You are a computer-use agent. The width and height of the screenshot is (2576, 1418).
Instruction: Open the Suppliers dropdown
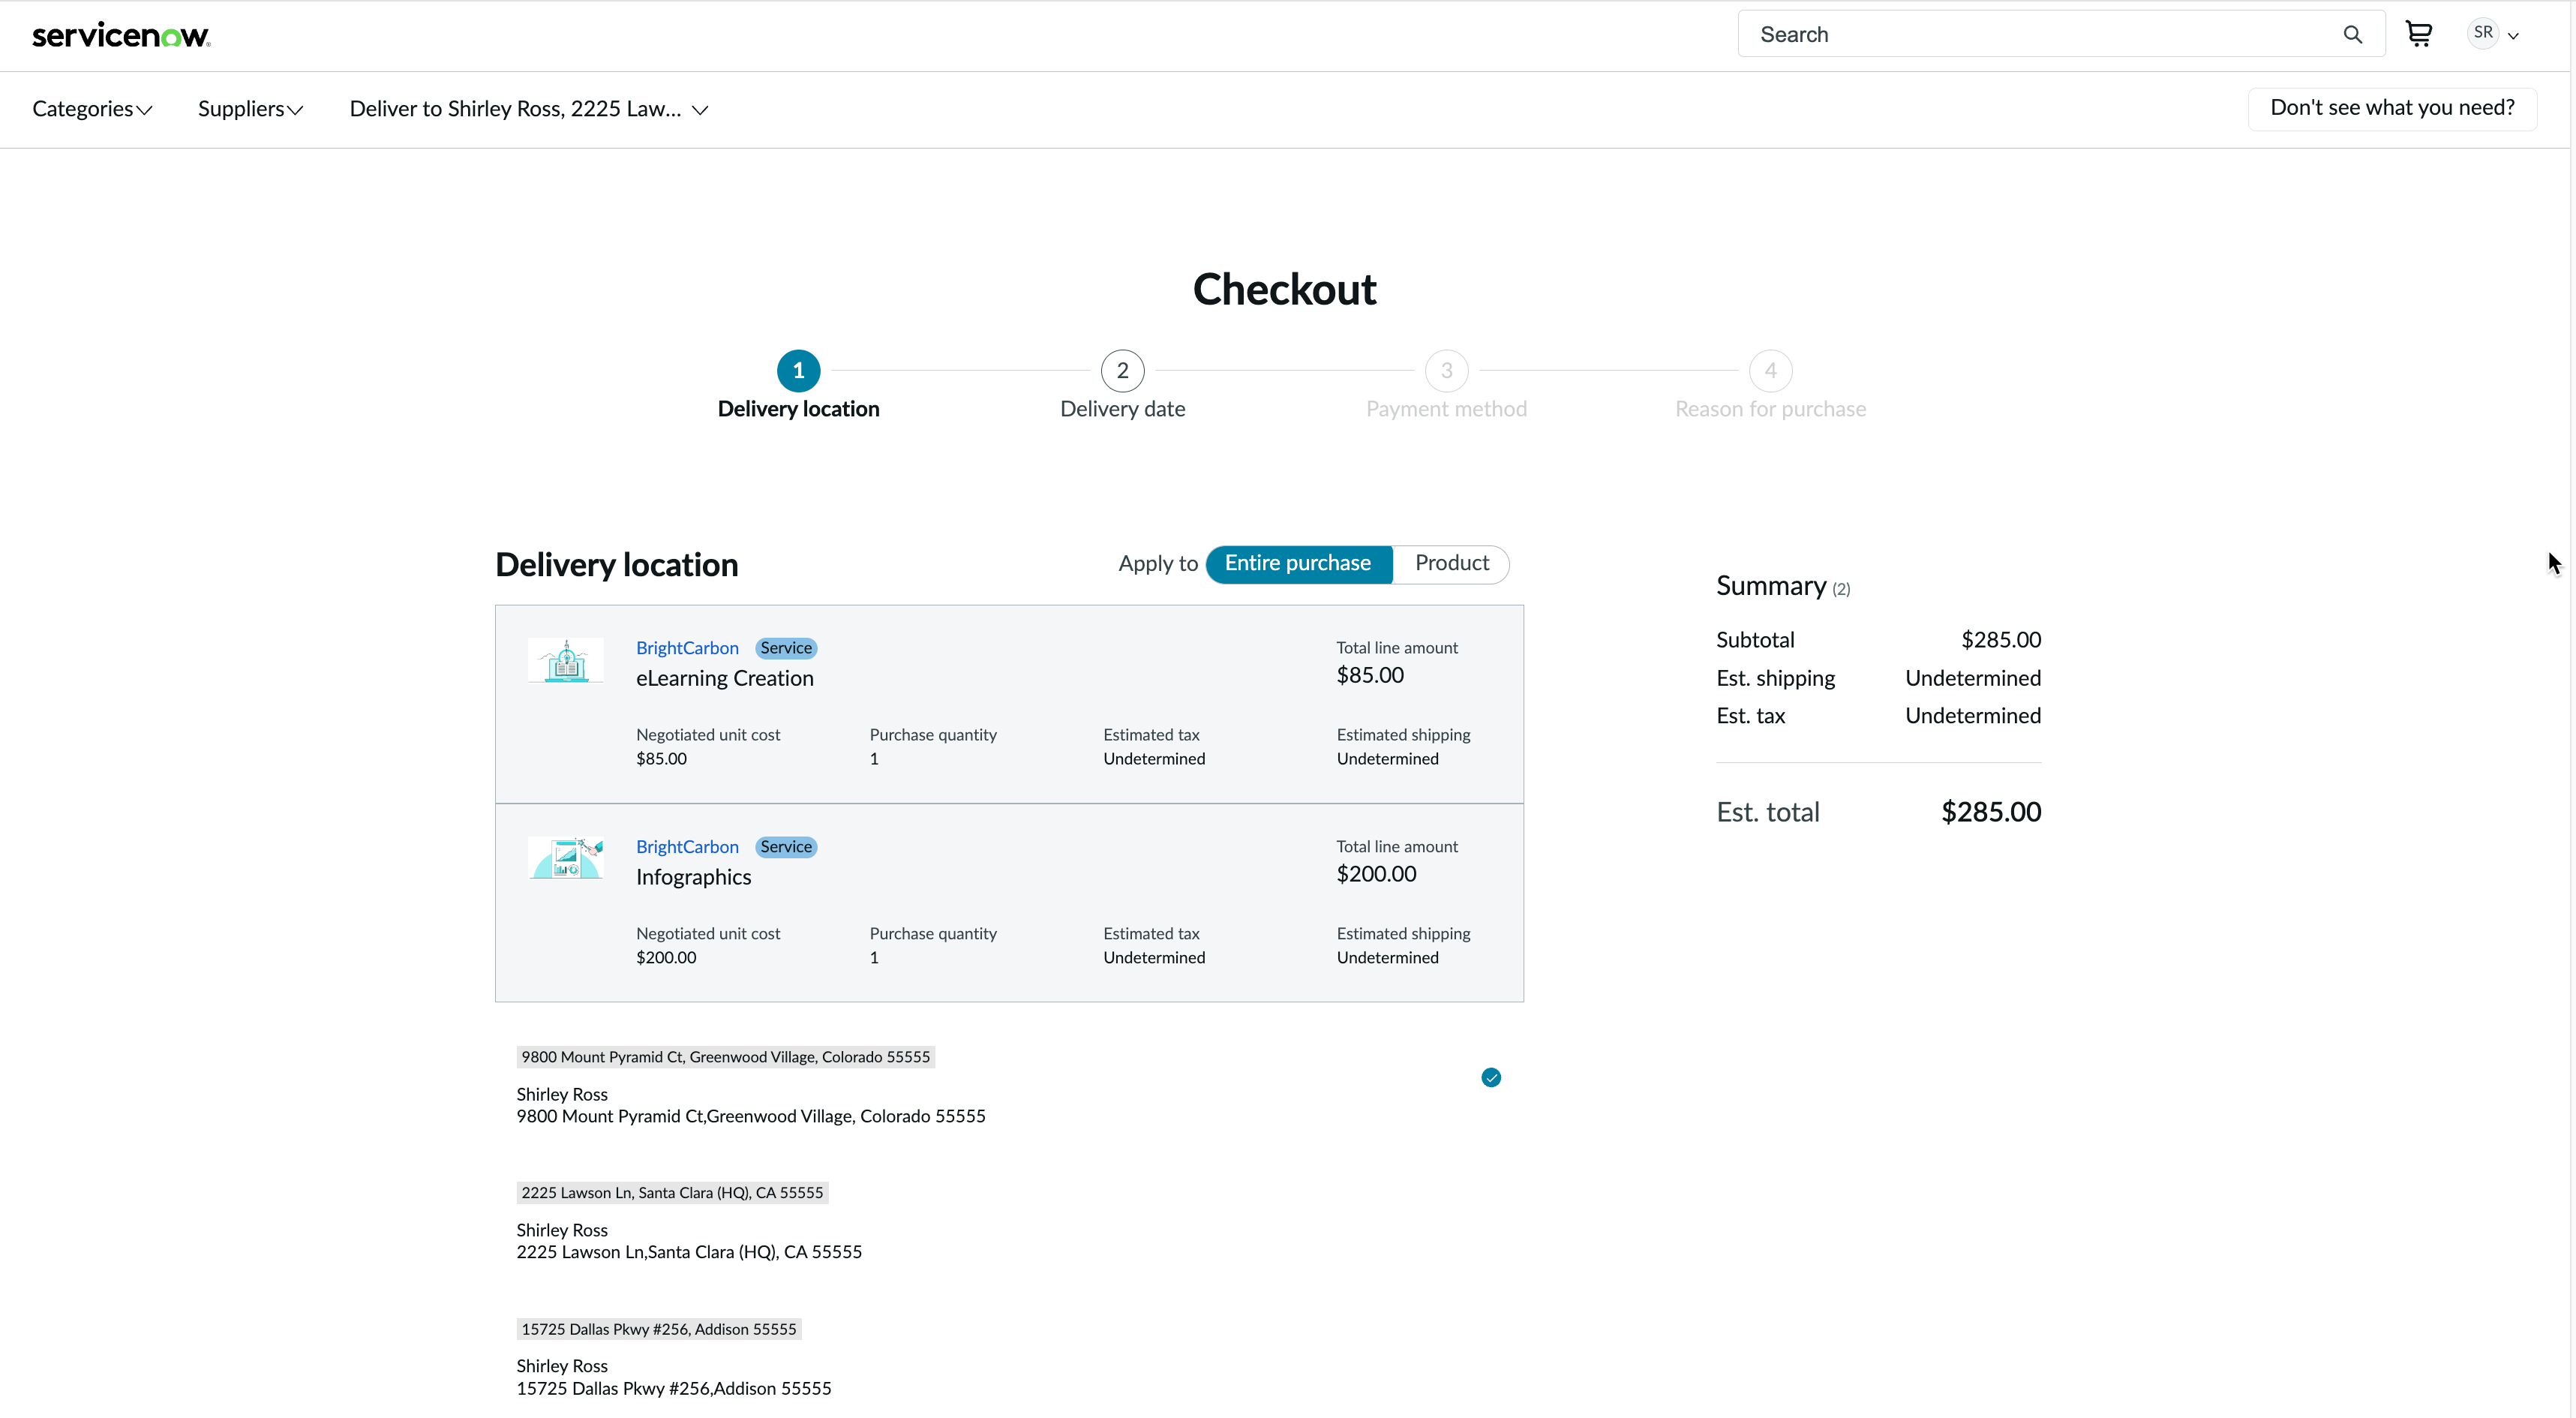click(x=250, y=109)
